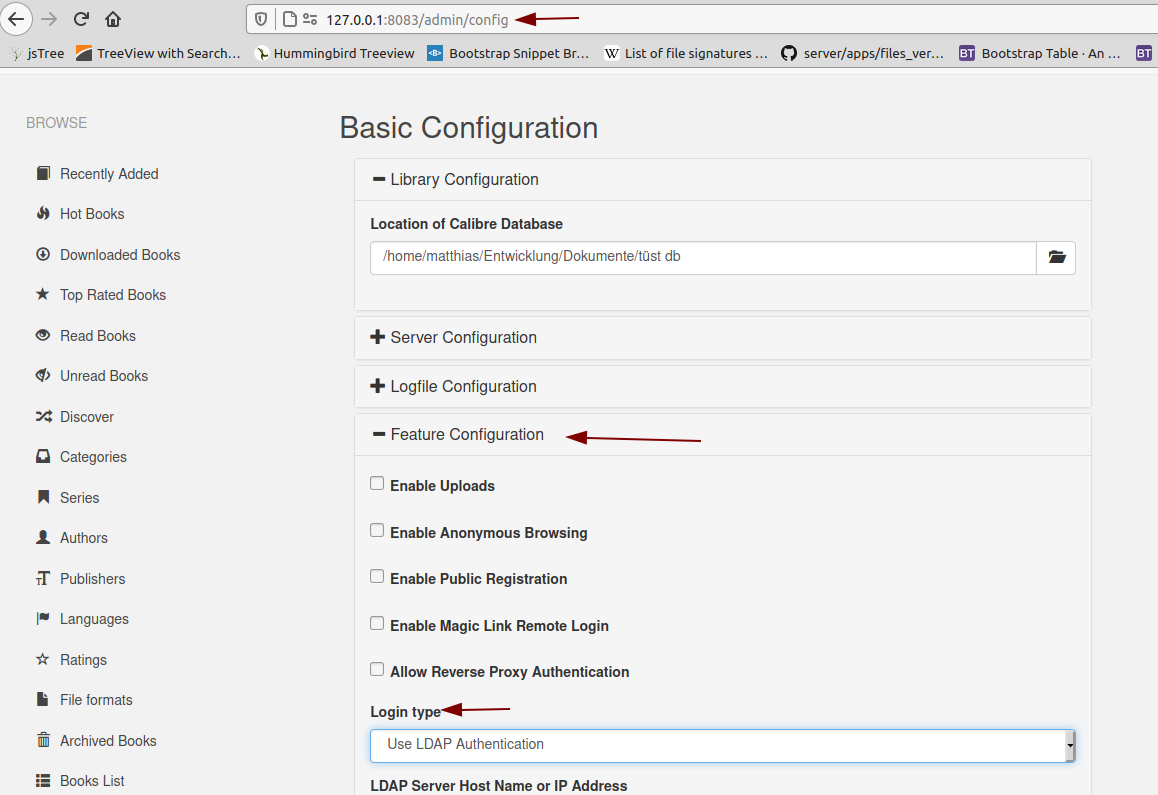This screenshot has width=1158, height=795.
Task: Click the Downloaded Books icon in sidebar
Action: tap(42, 254)
